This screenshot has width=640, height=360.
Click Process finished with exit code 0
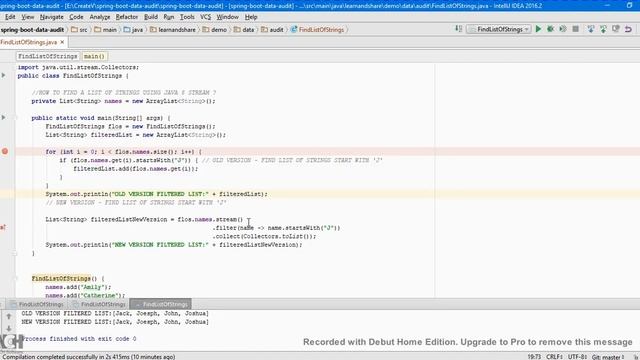pos(79,339)
